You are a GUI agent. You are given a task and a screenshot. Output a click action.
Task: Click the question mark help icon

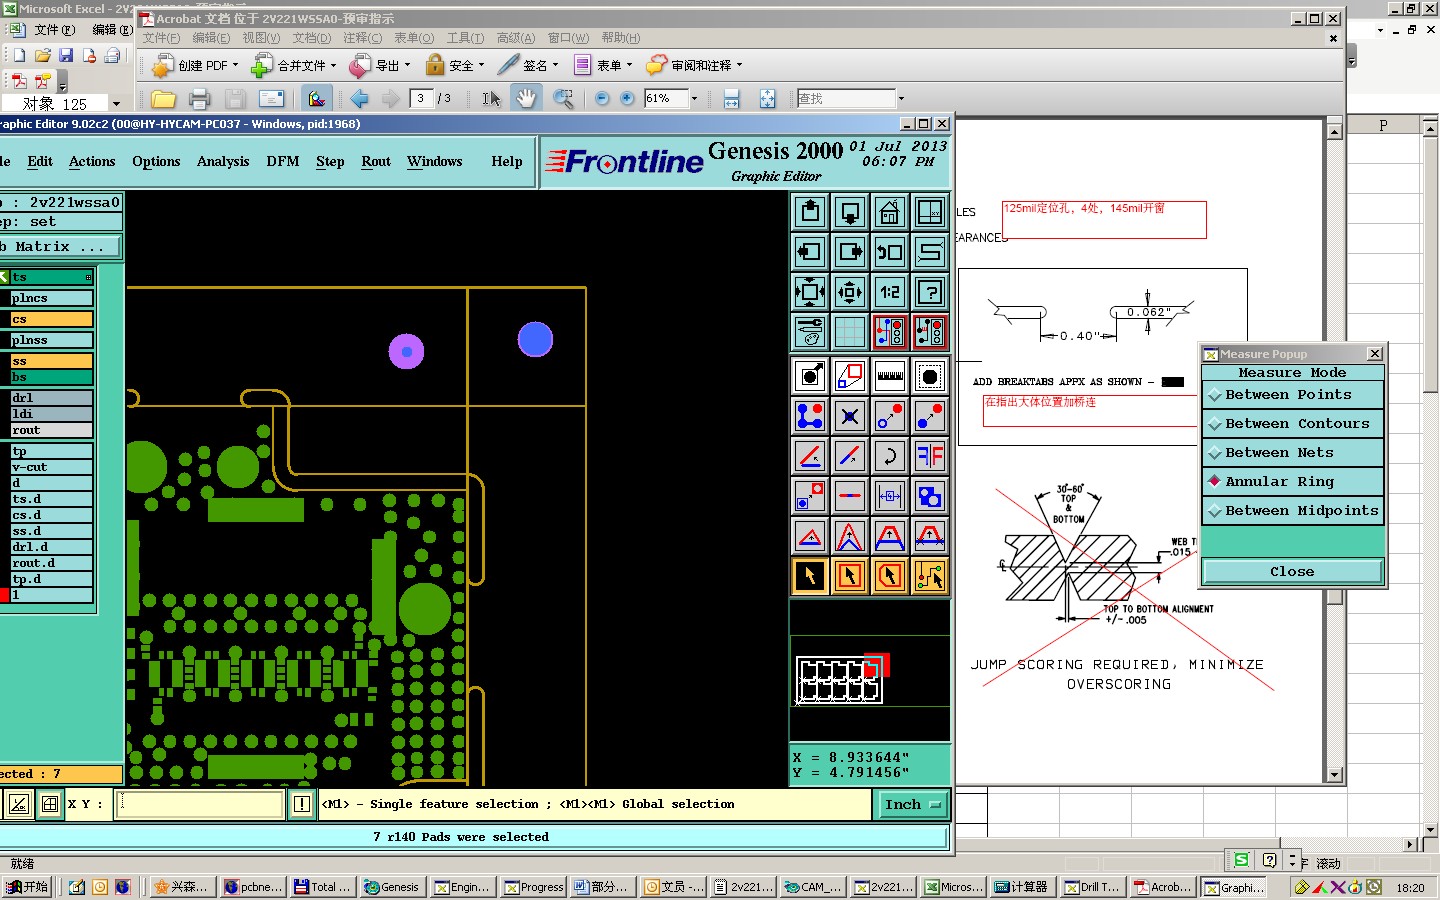[930, 292]
